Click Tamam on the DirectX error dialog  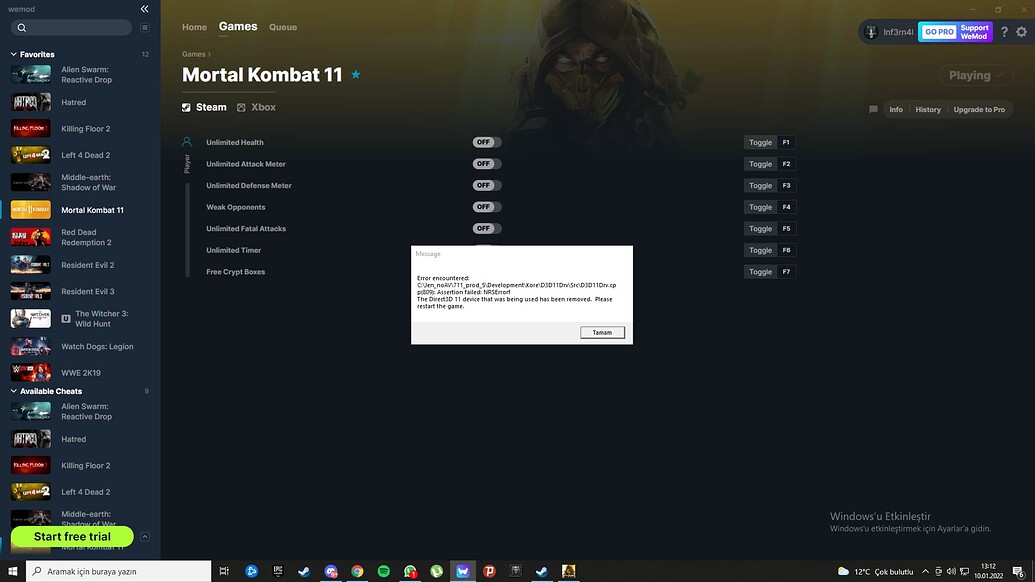(602, 331)
